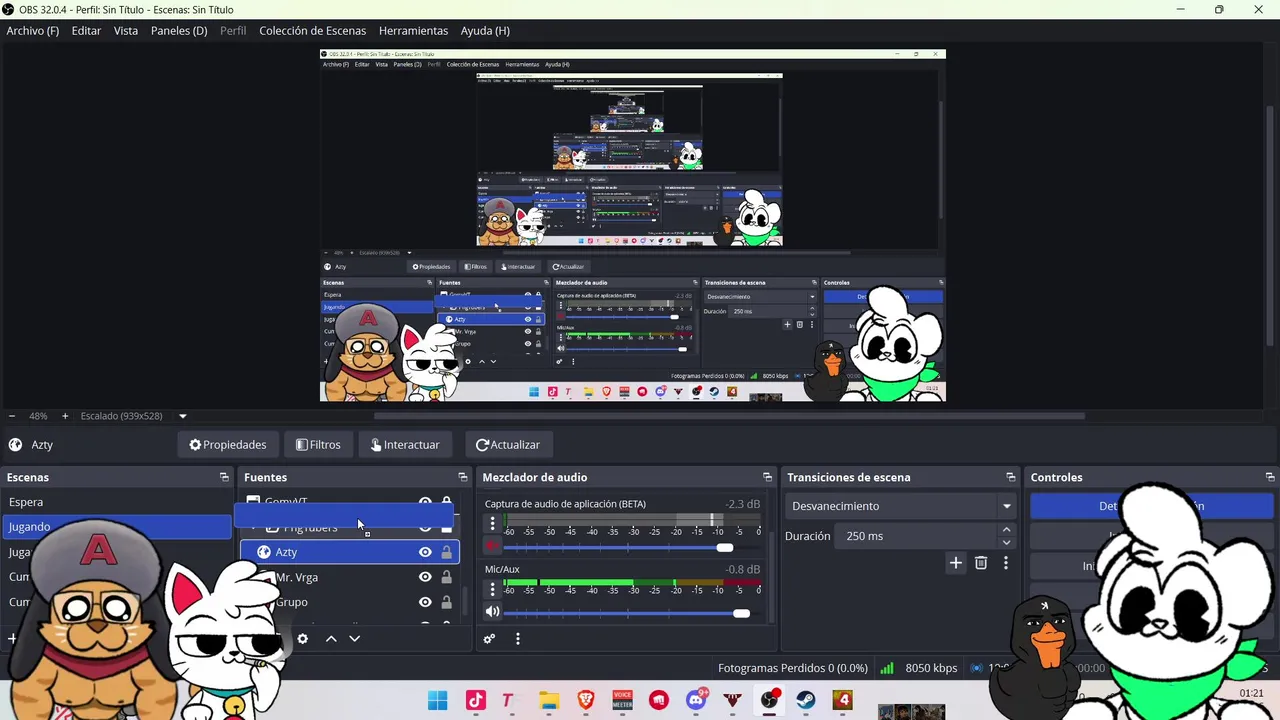Hide the Mr. Vrga source
The height and width of the screenshot is (720, 1280).
point(425,577)
